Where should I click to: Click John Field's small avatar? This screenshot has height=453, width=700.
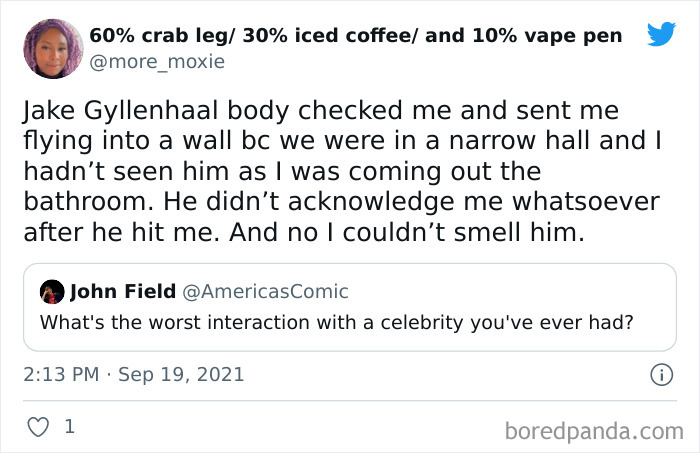pos(51,292)
